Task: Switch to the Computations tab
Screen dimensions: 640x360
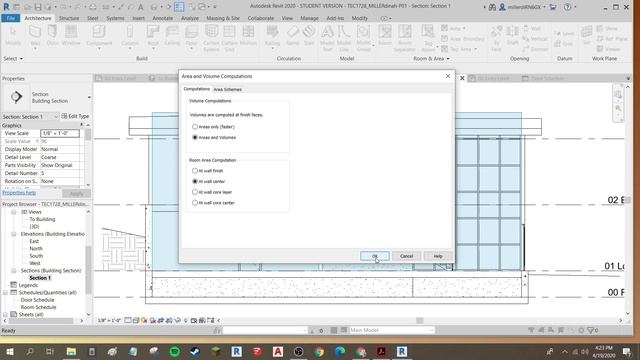Action: pos(196,89)
